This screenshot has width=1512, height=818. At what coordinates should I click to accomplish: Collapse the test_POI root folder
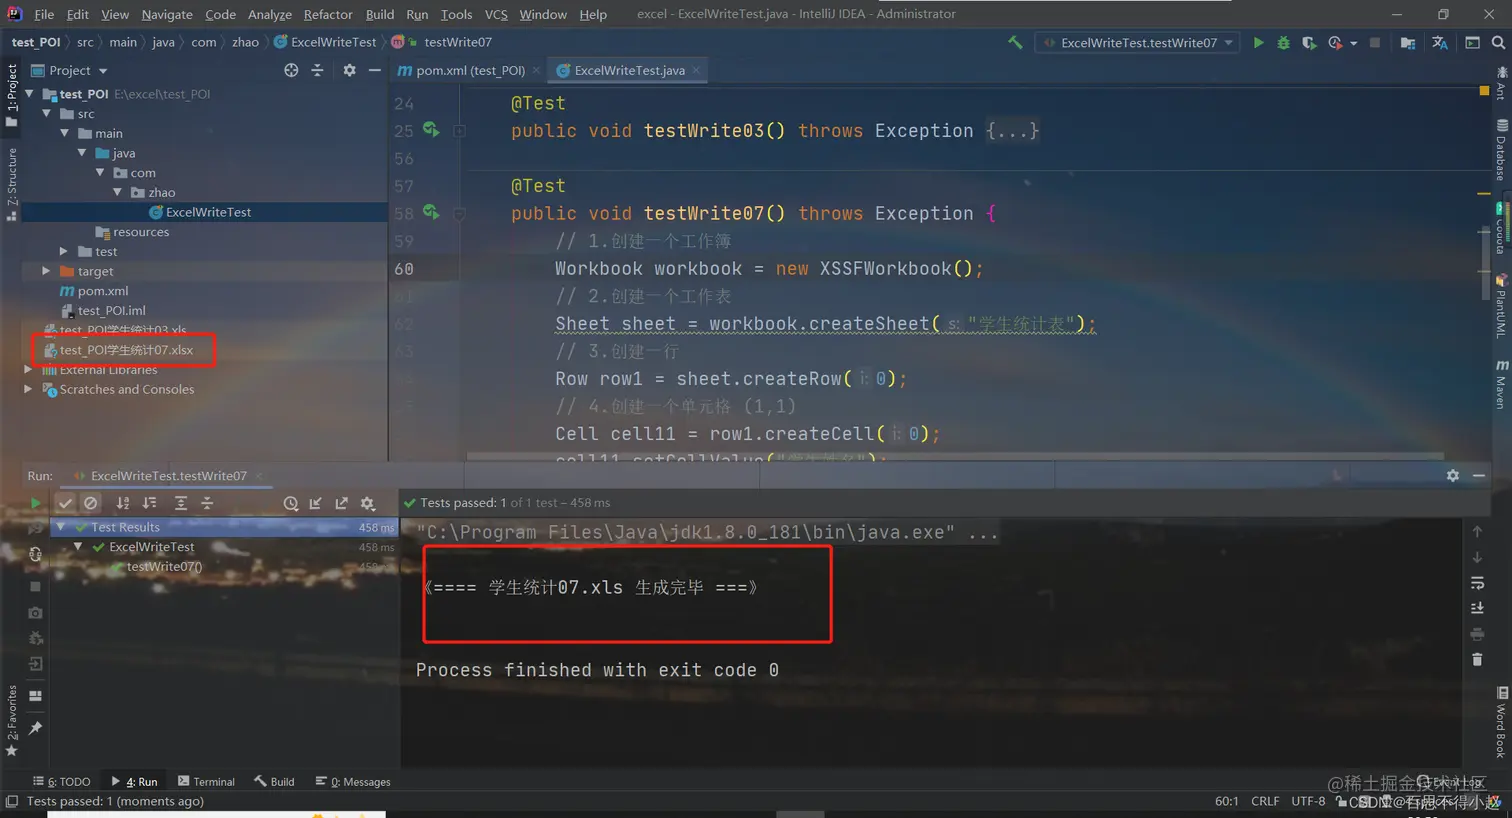tap(29, 94)
